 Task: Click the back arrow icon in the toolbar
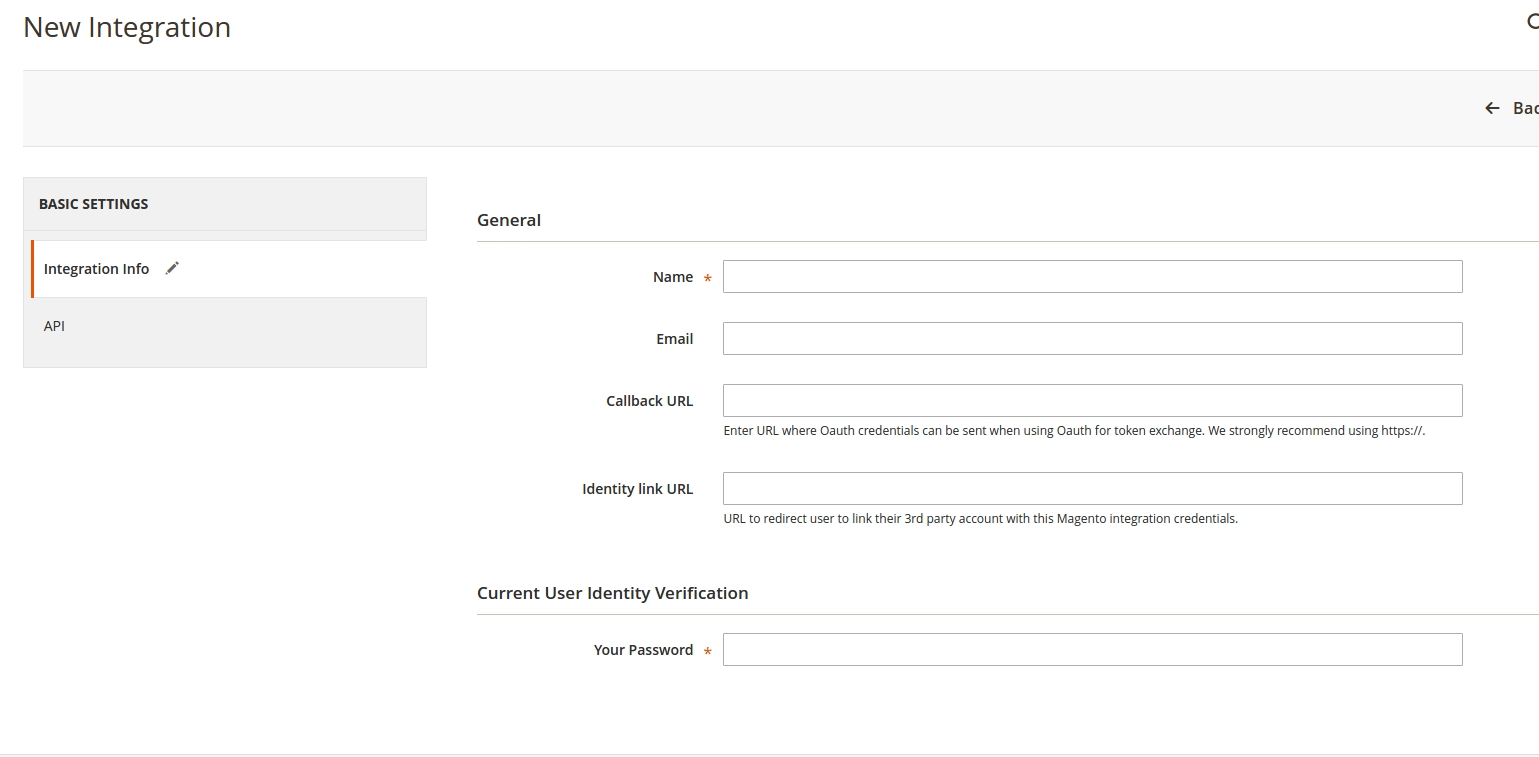pos(1491,107)
